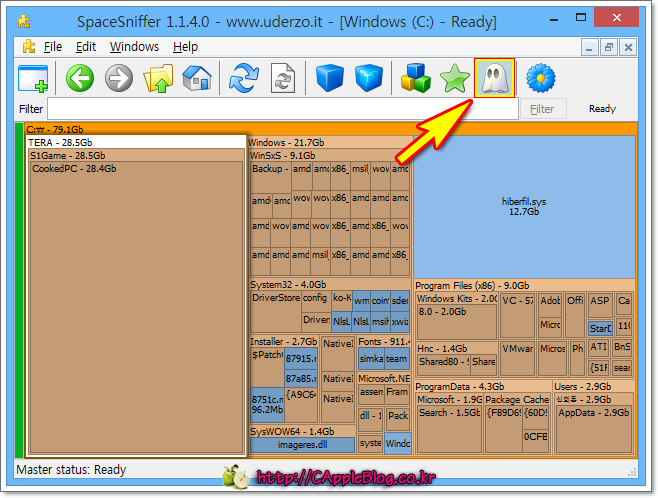Click the blue flower Donate icon

540,78
